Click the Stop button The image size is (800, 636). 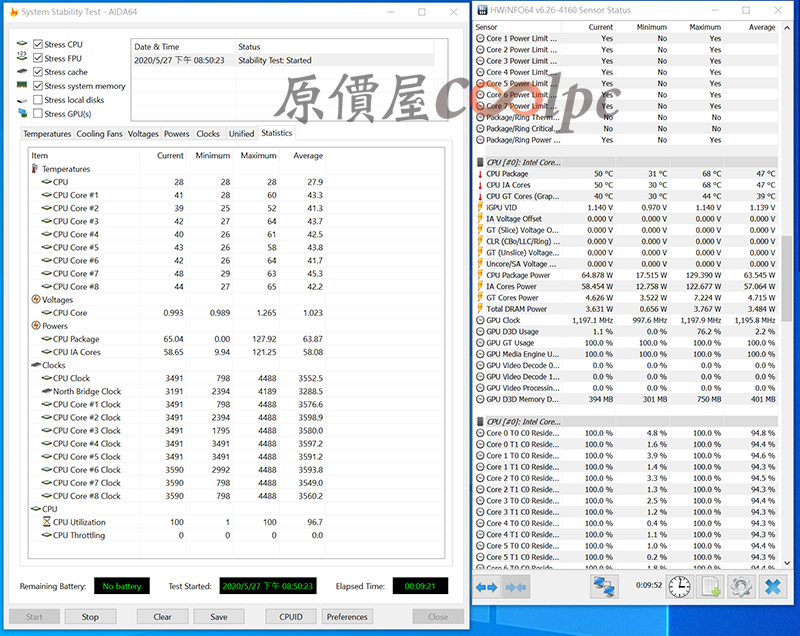(x=90, y=617)
